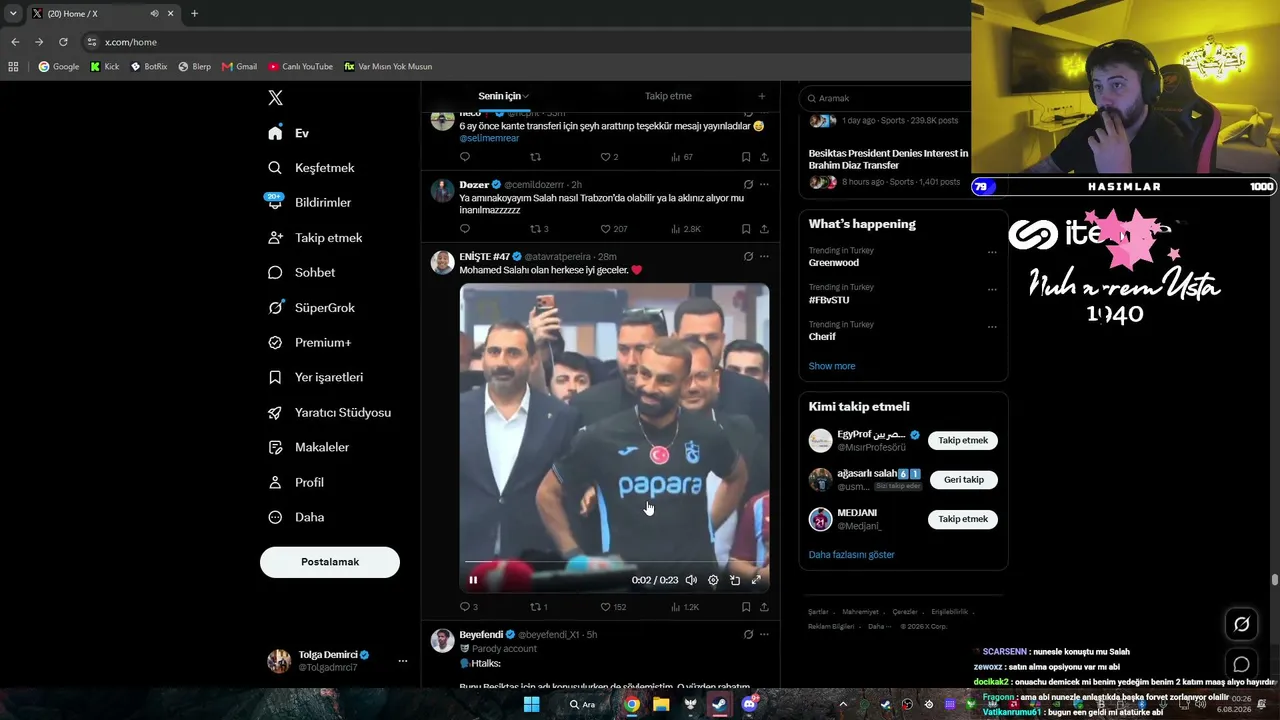This screenshot has height=720, width=1280.
Task: Open more options for #FBvSTU trend
Action: click(992, 289)
